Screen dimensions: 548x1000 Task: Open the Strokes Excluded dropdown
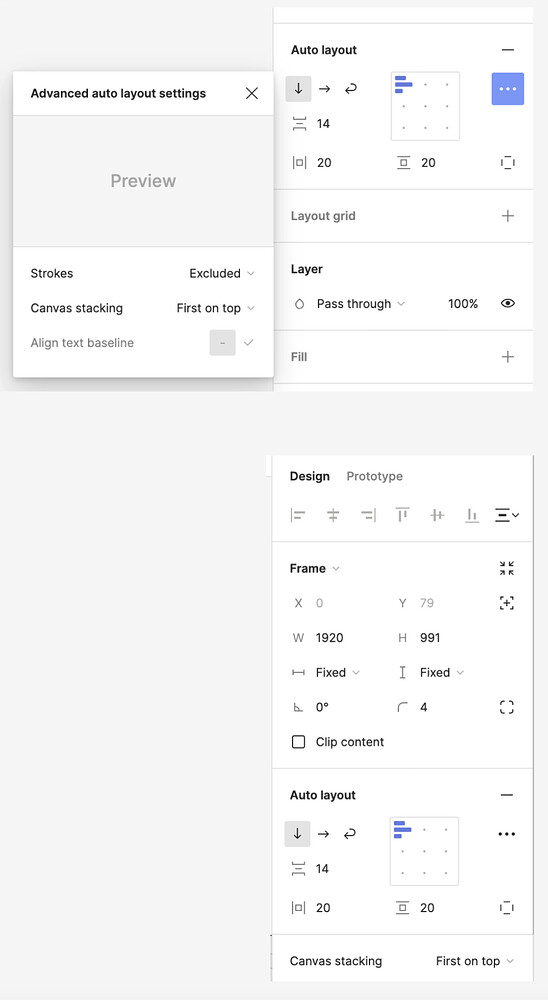[222, 273]
